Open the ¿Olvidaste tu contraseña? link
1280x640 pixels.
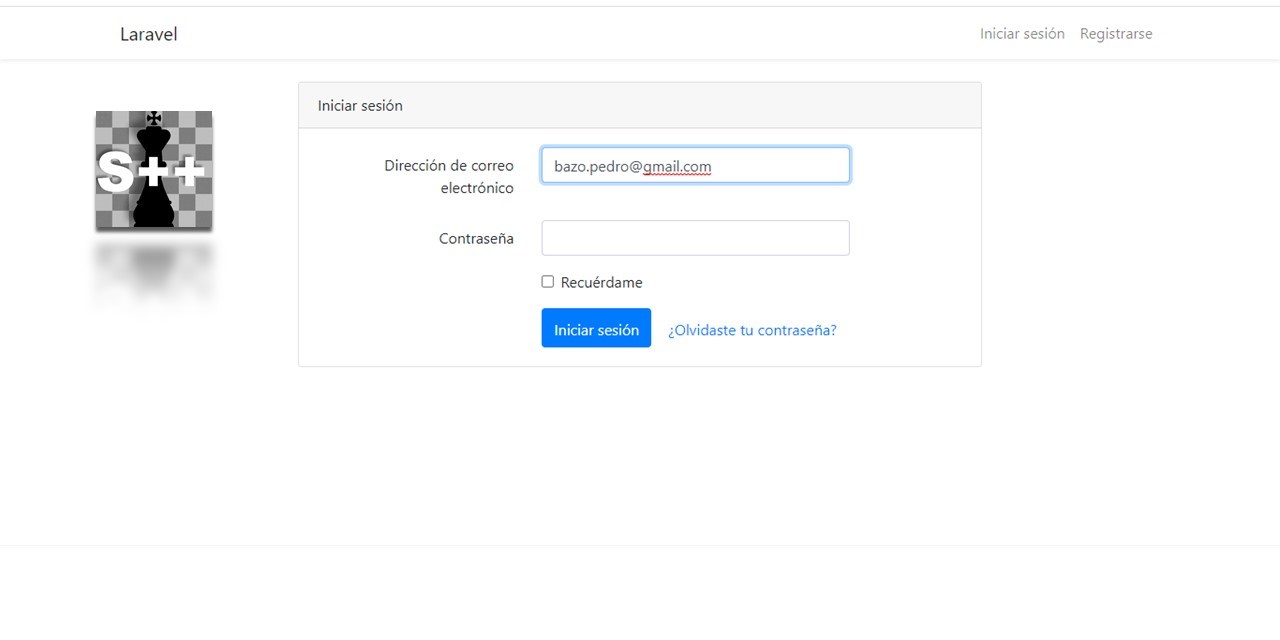tap(752, 330)
